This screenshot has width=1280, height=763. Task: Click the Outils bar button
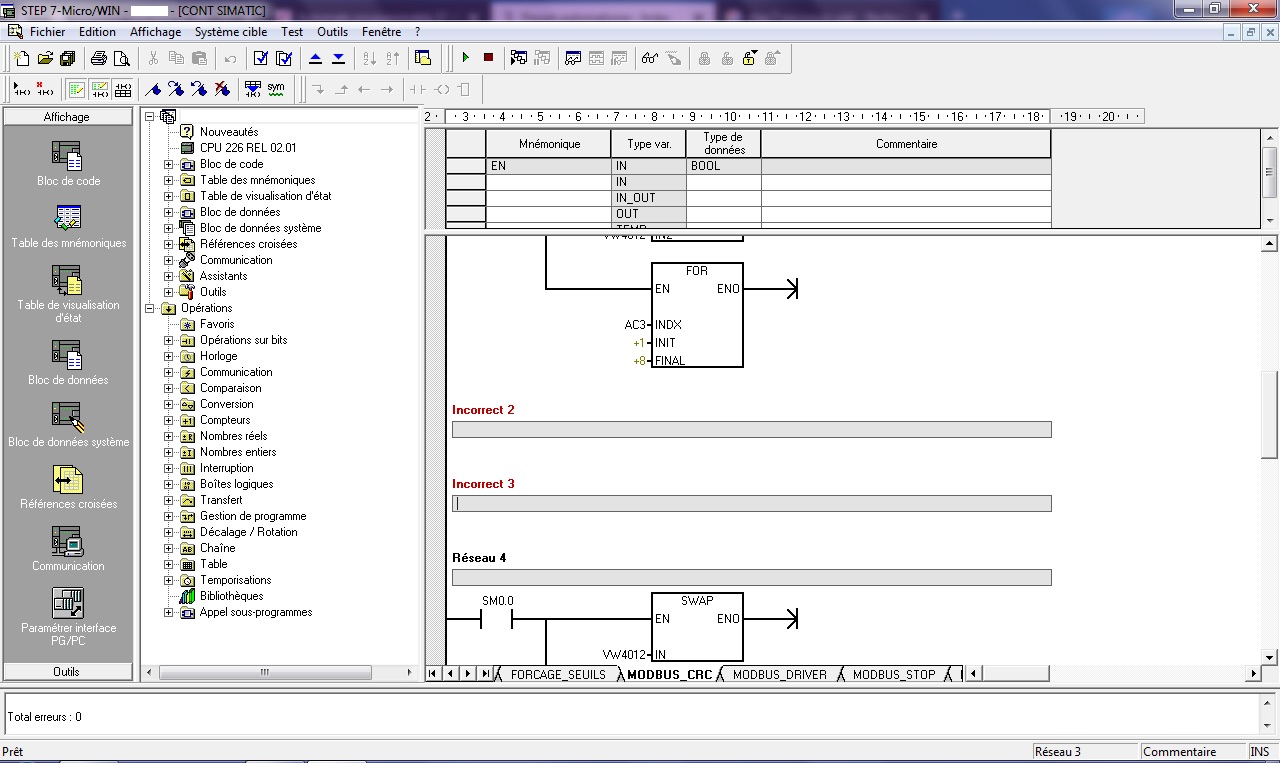pyautogui.click(x=67, y=671)
